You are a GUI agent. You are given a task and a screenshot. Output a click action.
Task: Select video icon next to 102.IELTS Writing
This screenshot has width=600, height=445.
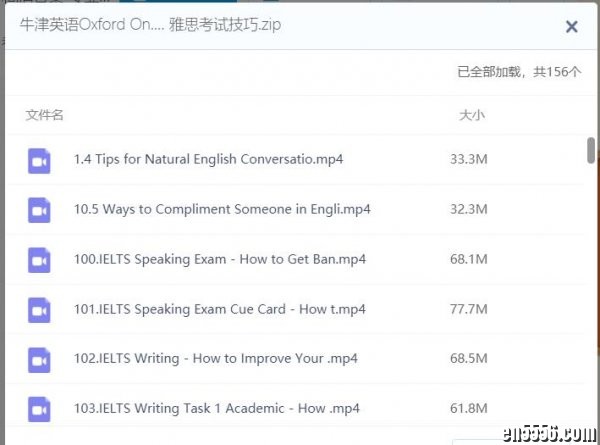[x=39, y=359]
